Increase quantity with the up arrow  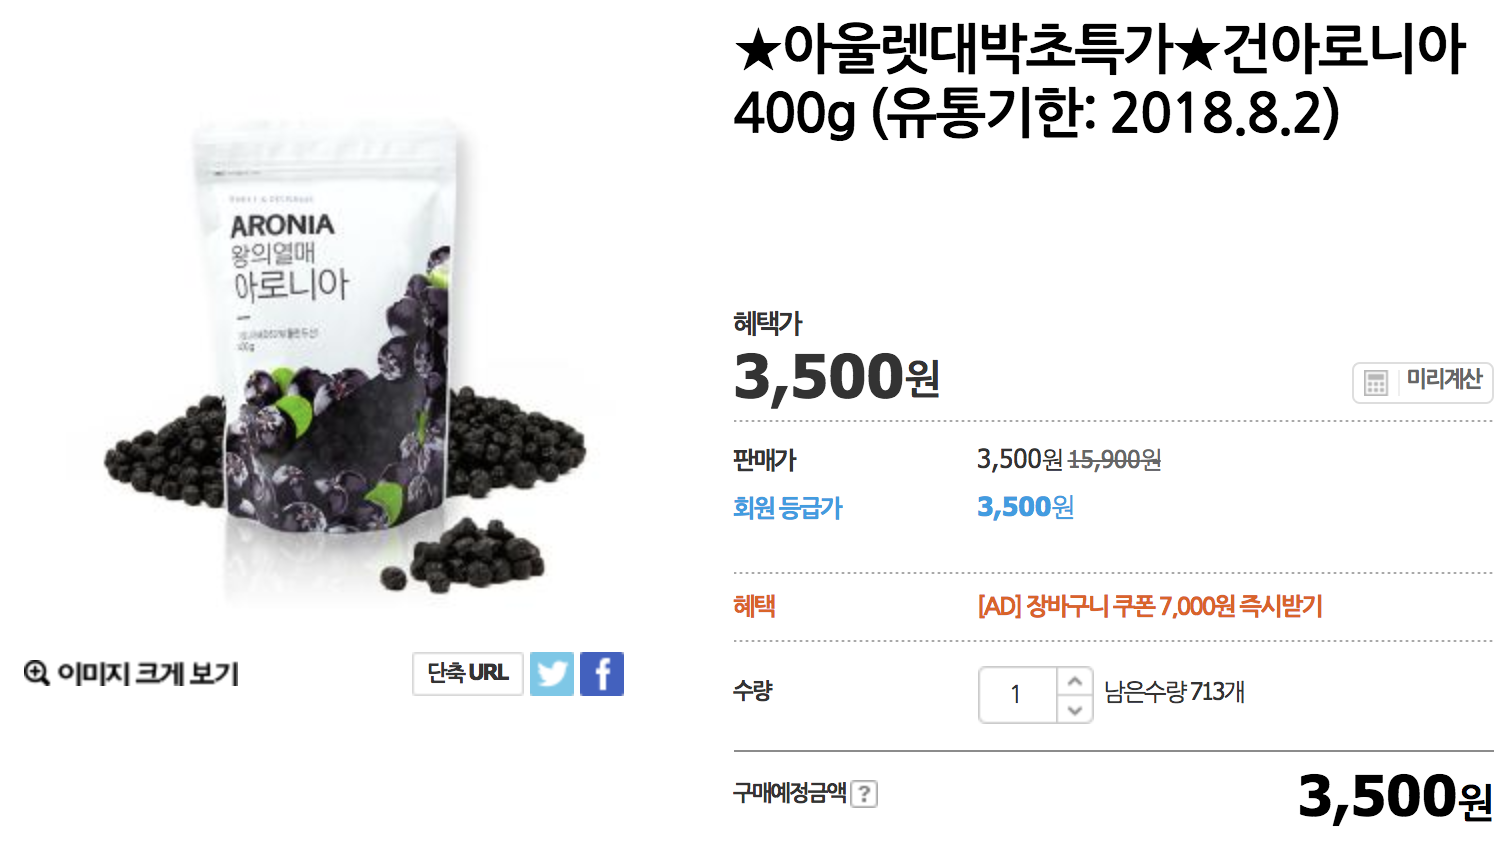click(1075, 681)
